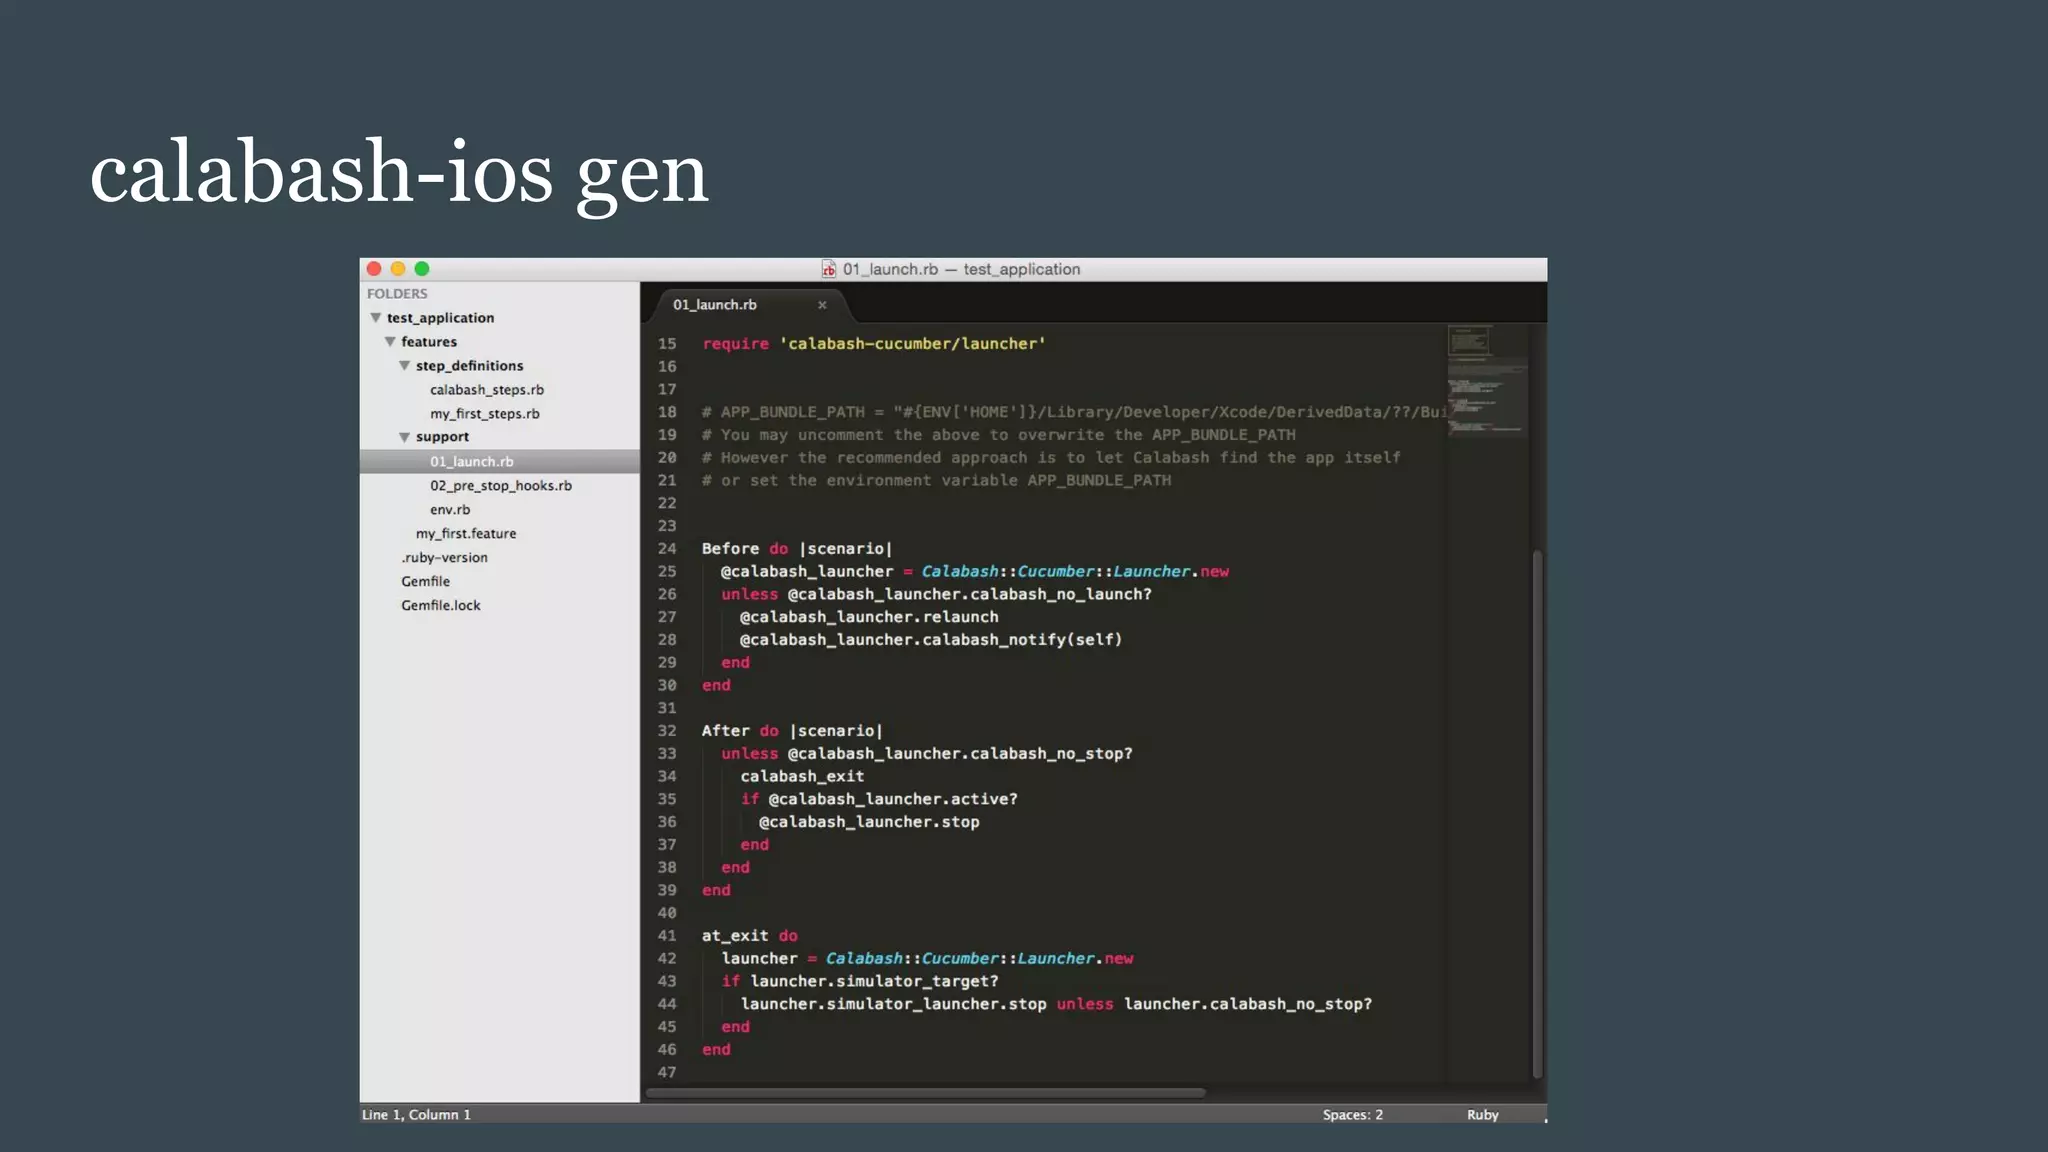2048x1152 pixels.
Task: Collapse the step_definitions folder arrow
Action: point(405,366)
